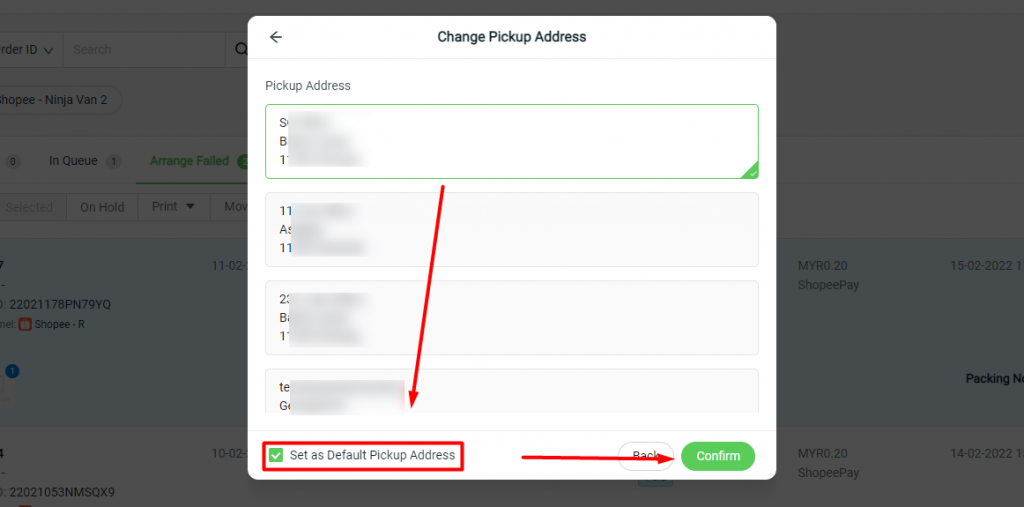This screenshot has height=507, width=1024.
Task: Select the Shopee - Ninja Van 2 filter chip
Action: [x=55, y=100]
